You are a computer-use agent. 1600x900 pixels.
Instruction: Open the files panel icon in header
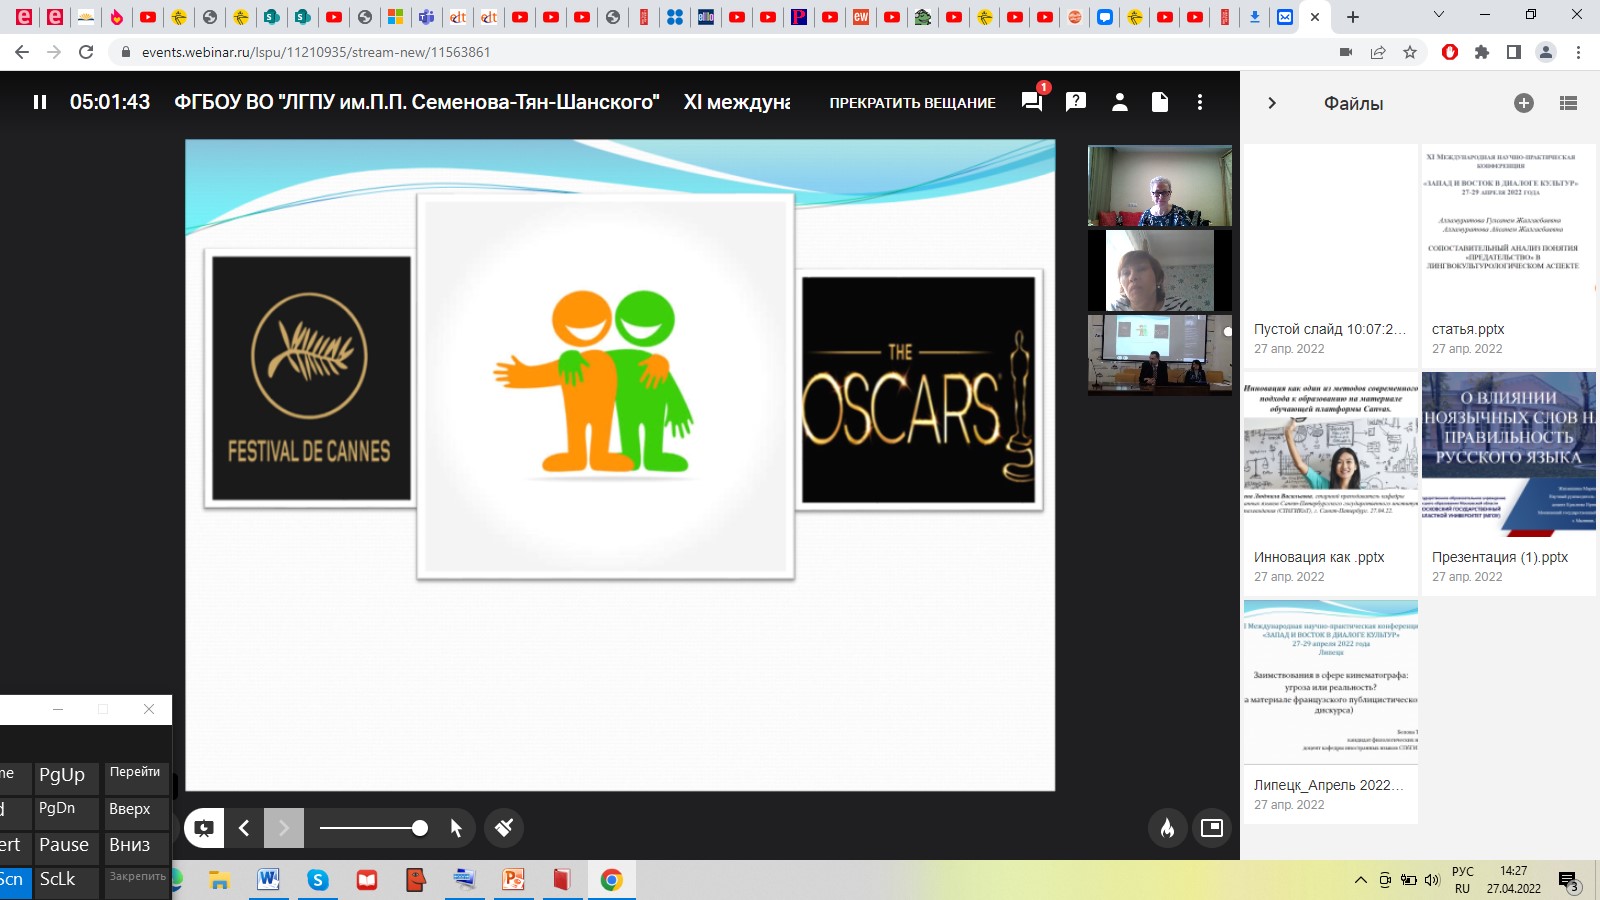point(1160,102)
